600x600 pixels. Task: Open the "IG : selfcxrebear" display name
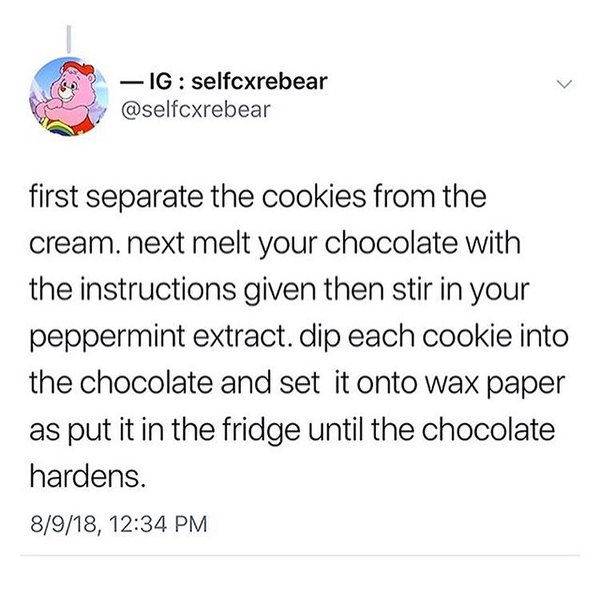coord(224,81)
